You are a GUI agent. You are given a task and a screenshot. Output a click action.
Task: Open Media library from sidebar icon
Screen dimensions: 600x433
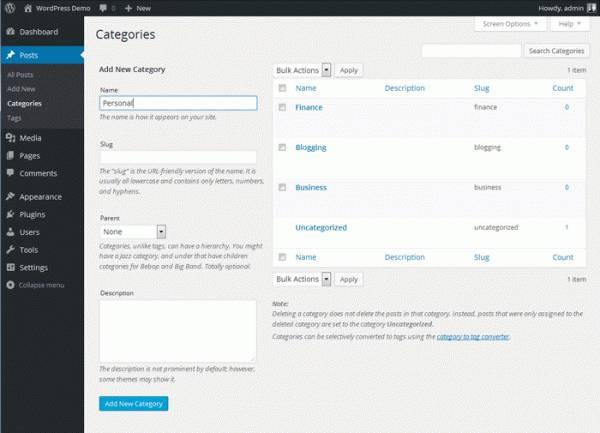coord(10,138)
